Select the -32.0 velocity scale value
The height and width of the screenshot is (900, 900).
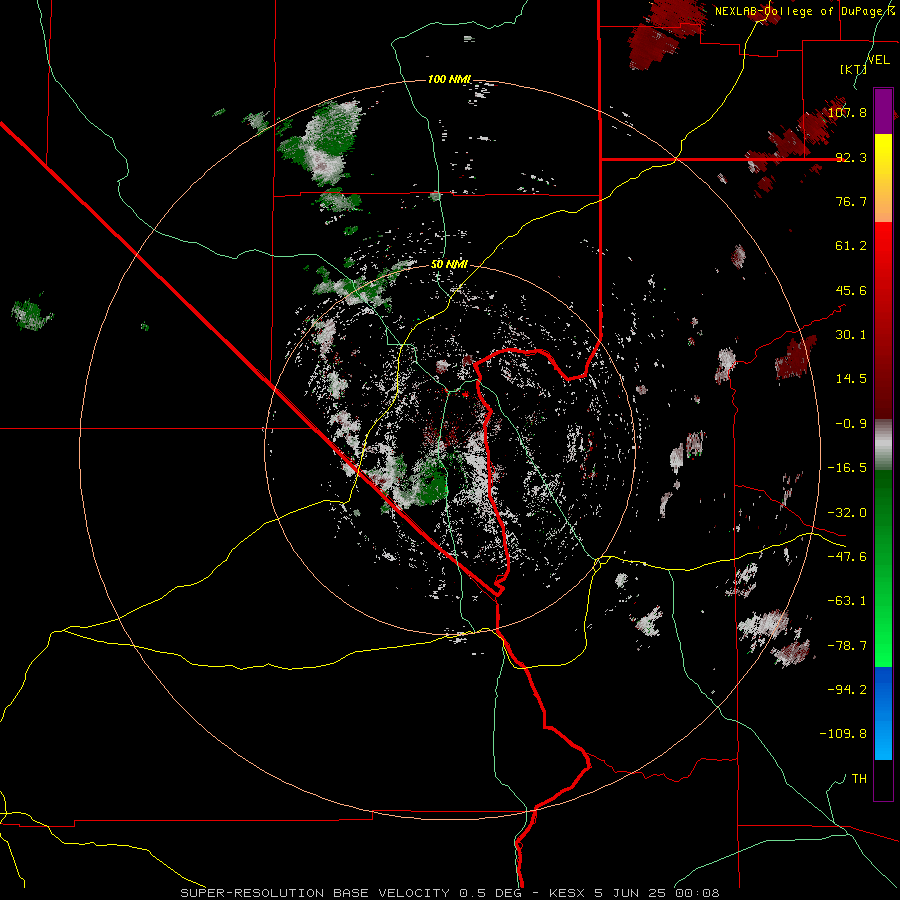click(847, 513)
